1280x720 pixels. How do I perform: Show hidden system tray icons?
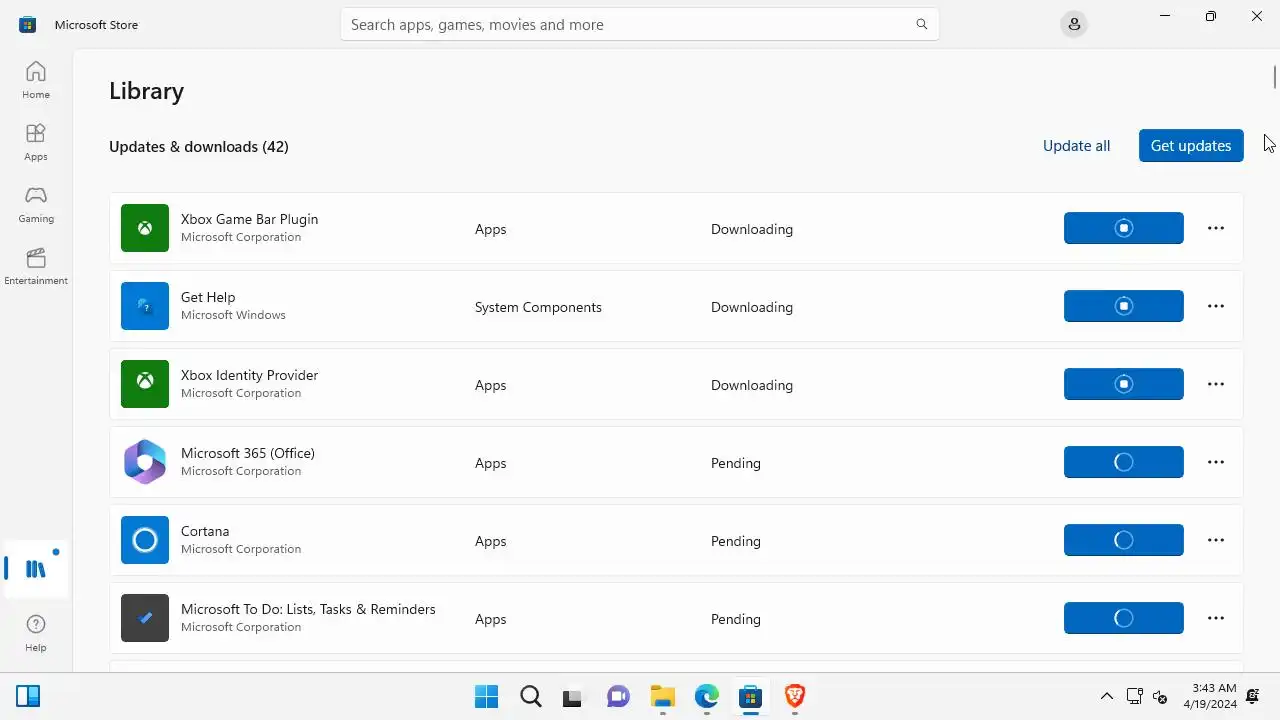point(1107,696)
